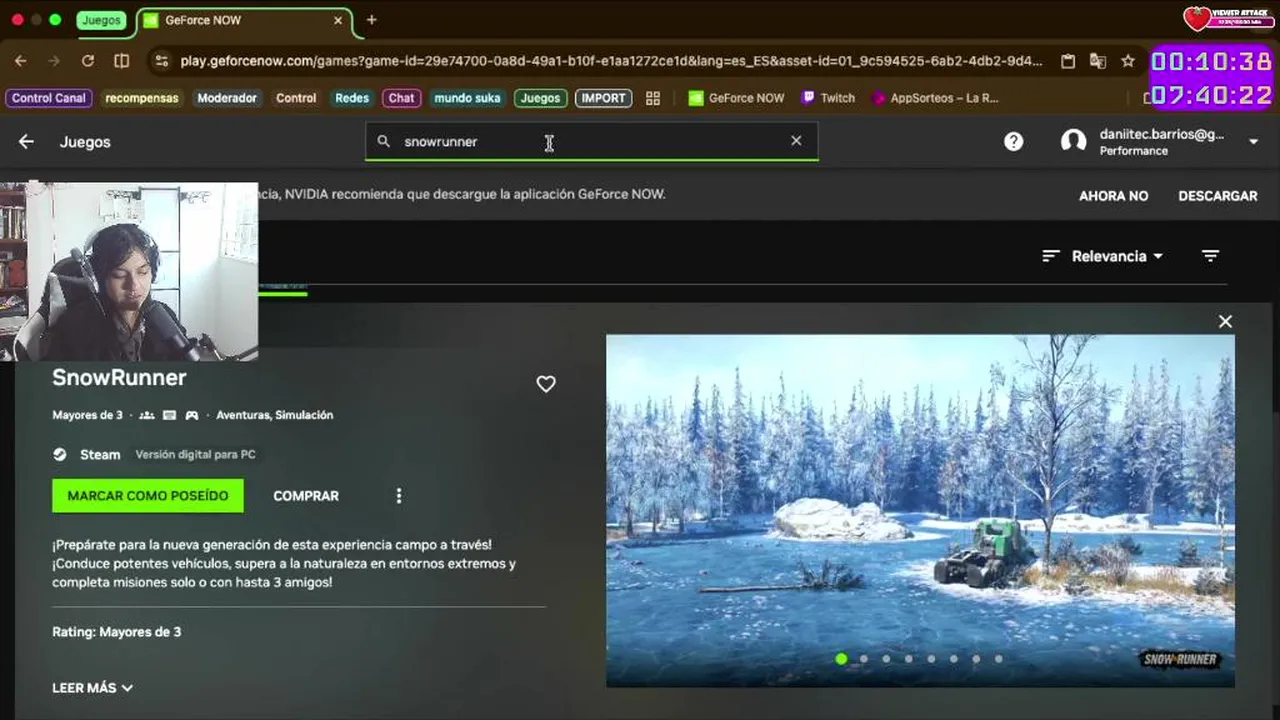Click the SnowRunner screenshot image
The width and height of the screenshot is (1280, 720).
point(920,510)
